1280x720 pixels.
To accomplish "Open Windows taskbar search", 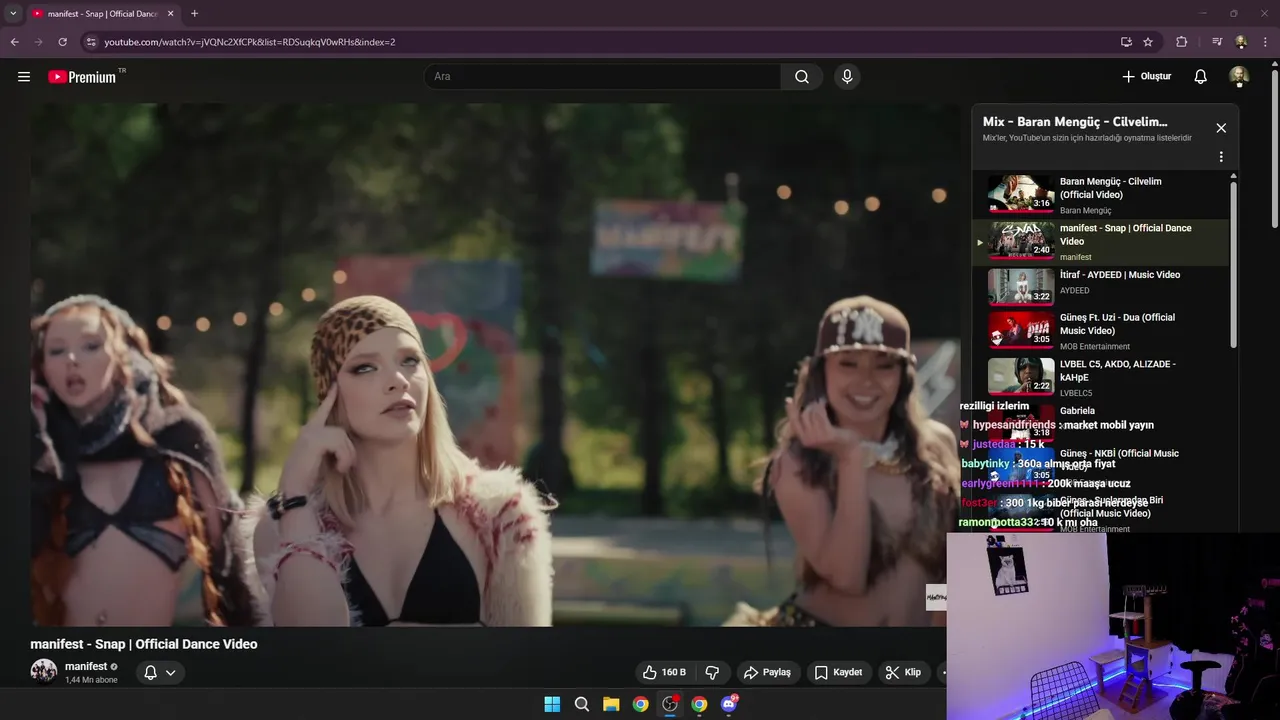I will 582,704.
